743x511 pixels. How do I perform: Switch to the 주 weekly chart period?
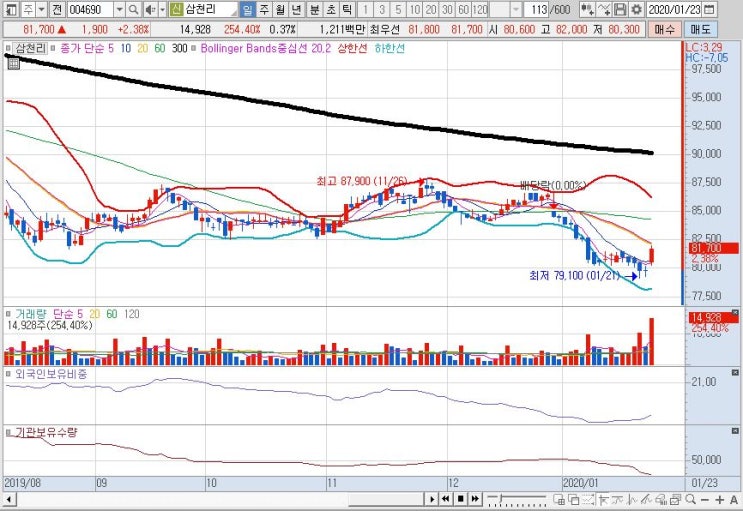click(264, 9)
